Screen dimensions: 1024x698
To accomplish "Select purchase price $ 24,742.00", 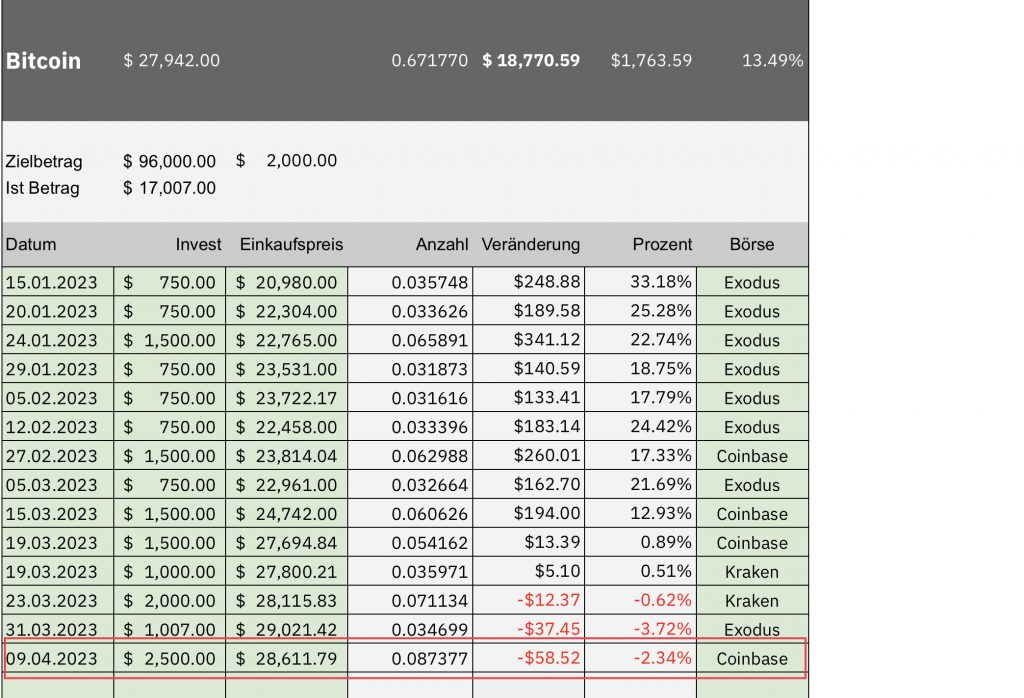I will 286,514.
